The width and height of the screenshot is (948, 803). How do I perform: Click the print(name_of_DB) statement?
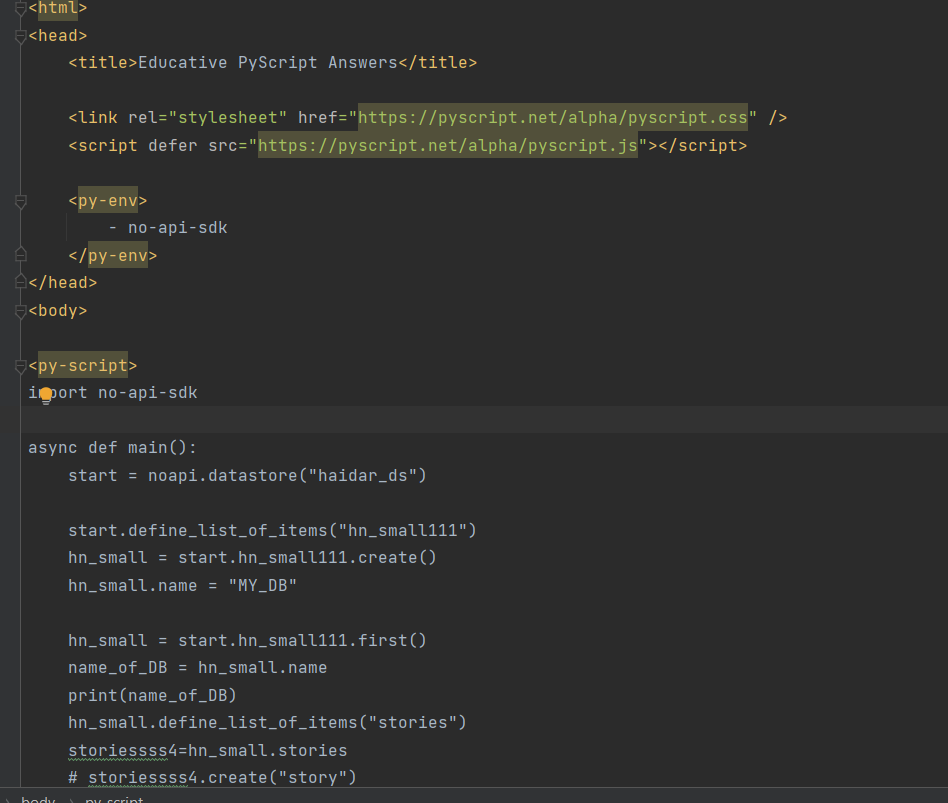click(152, 695)
